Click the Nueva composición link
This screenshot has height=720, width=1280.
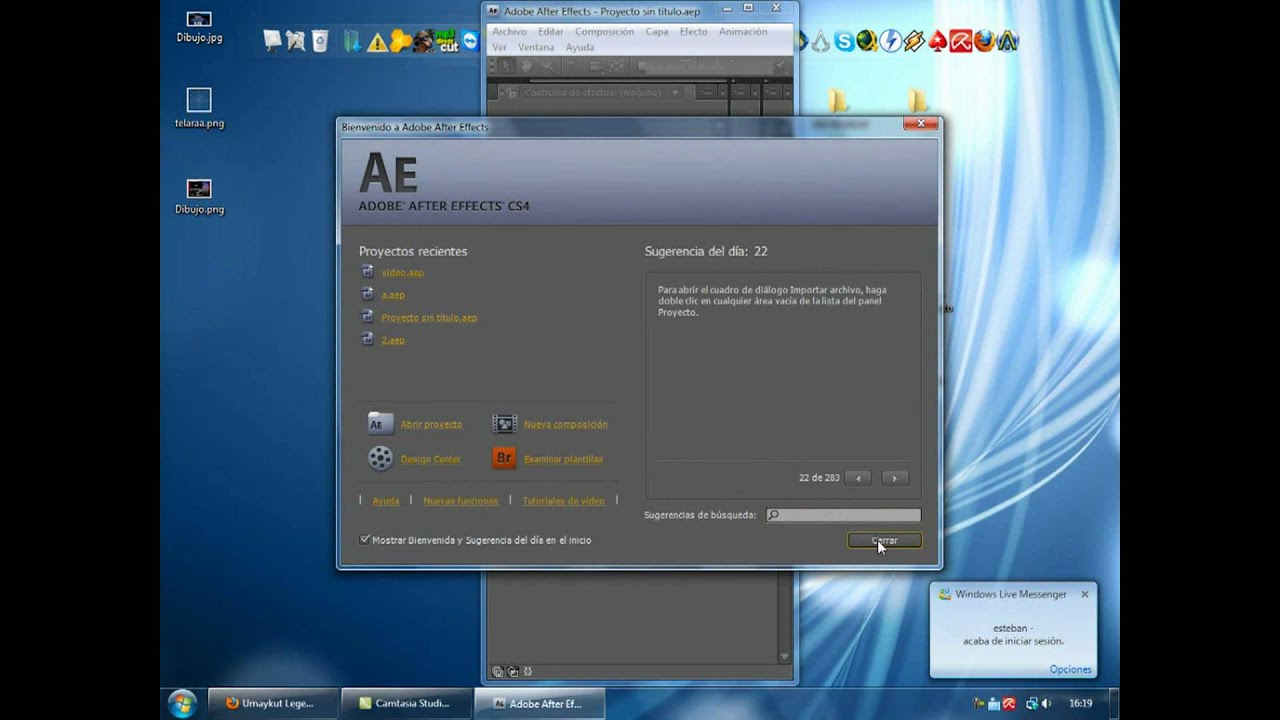pos(565,424)
